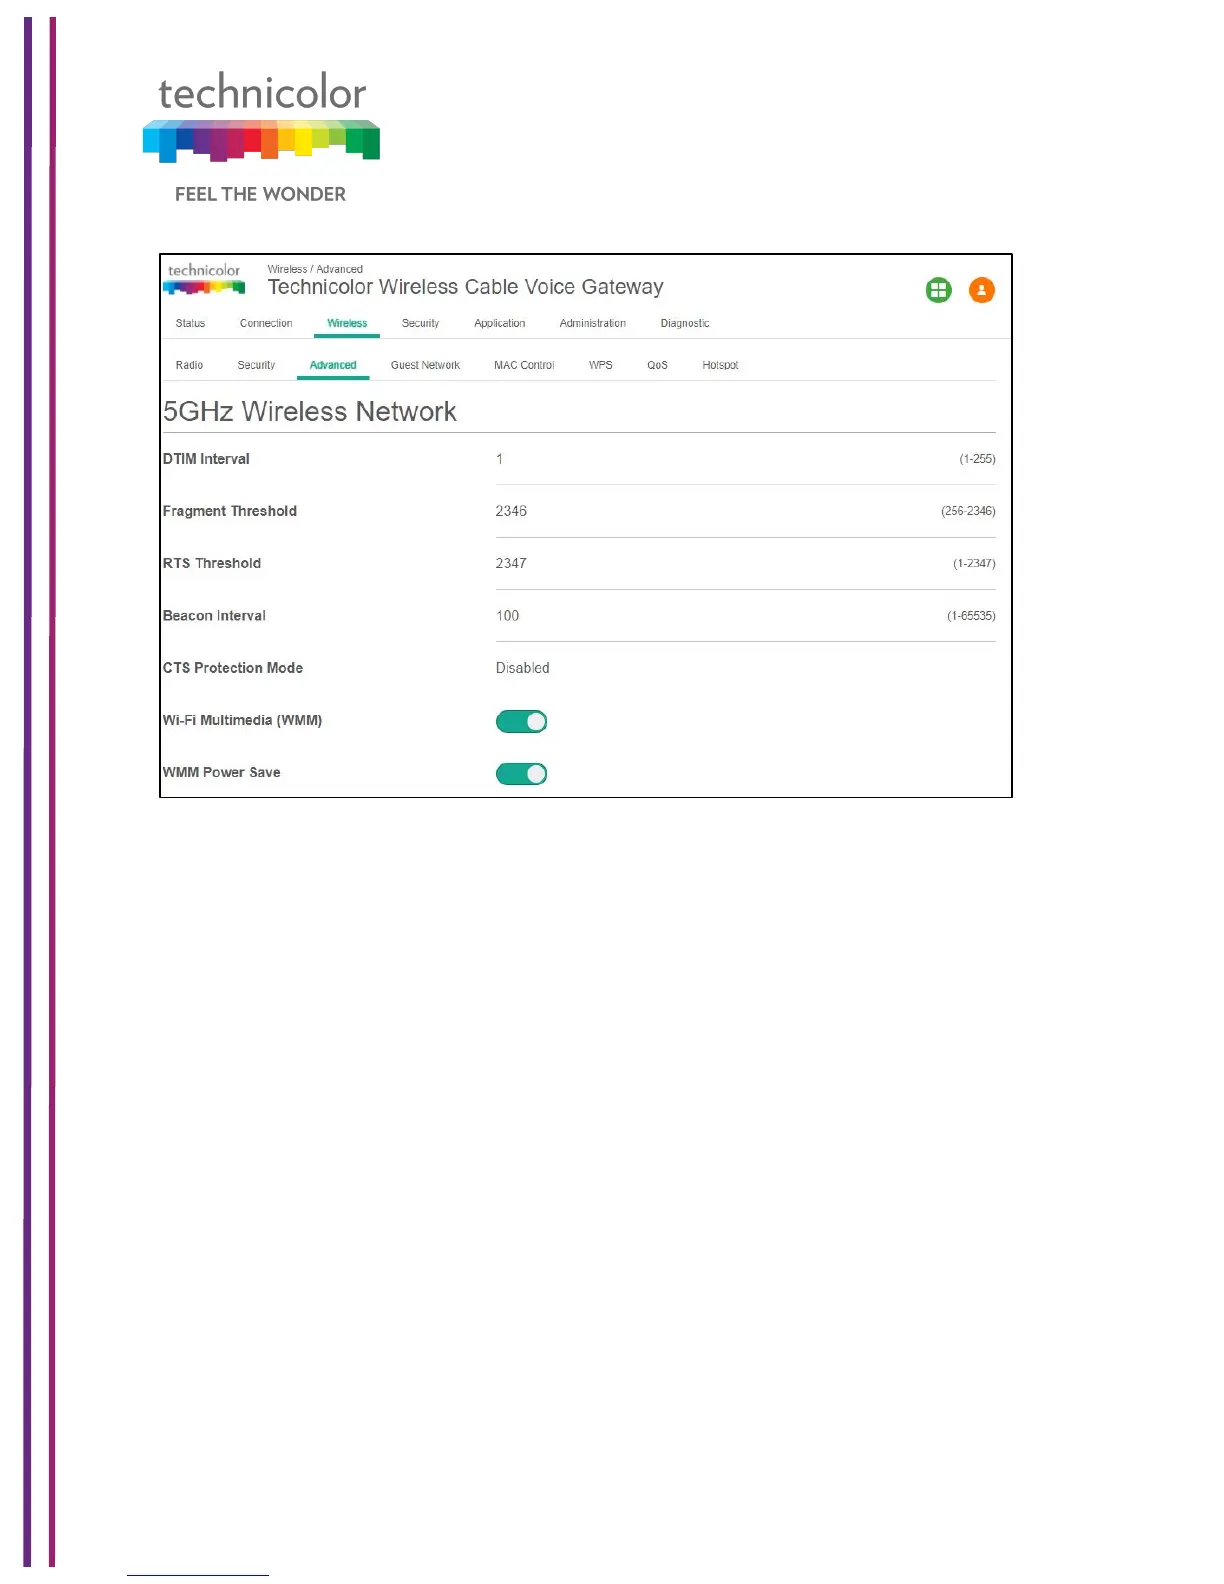Open the orange user account icon
The image size is (1224, 1584).
(x=982, y=290)
